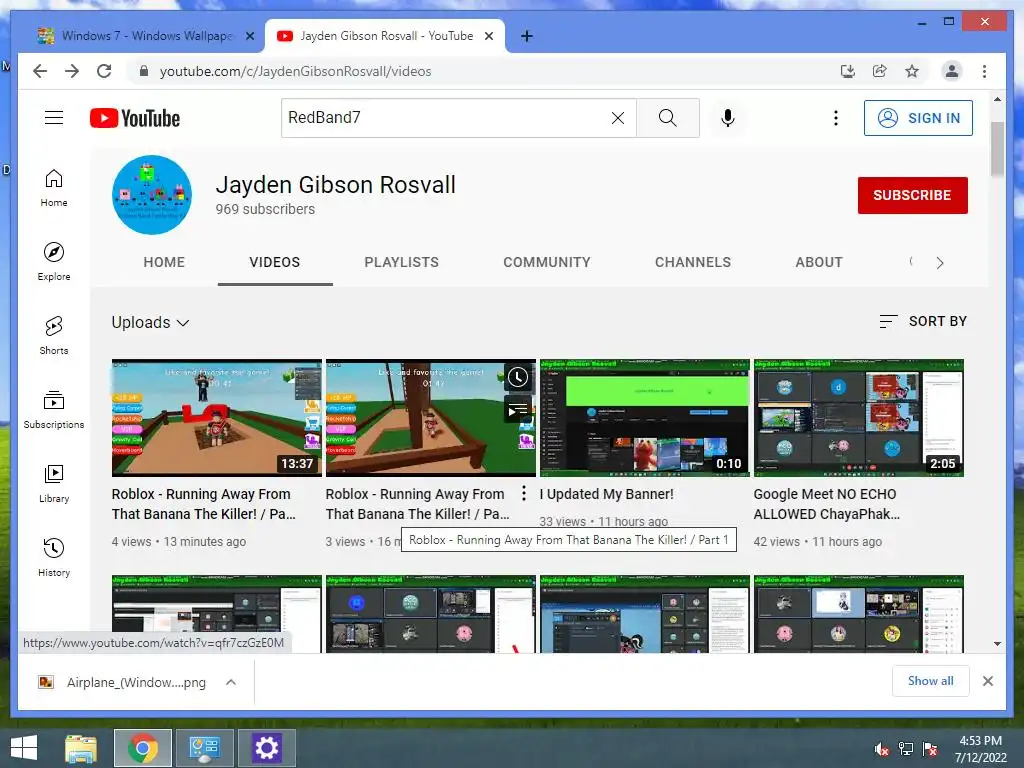This screenshot has width=1024, height=768.
Task: Click the YouTube logo
Action: (x=135, y=118)
